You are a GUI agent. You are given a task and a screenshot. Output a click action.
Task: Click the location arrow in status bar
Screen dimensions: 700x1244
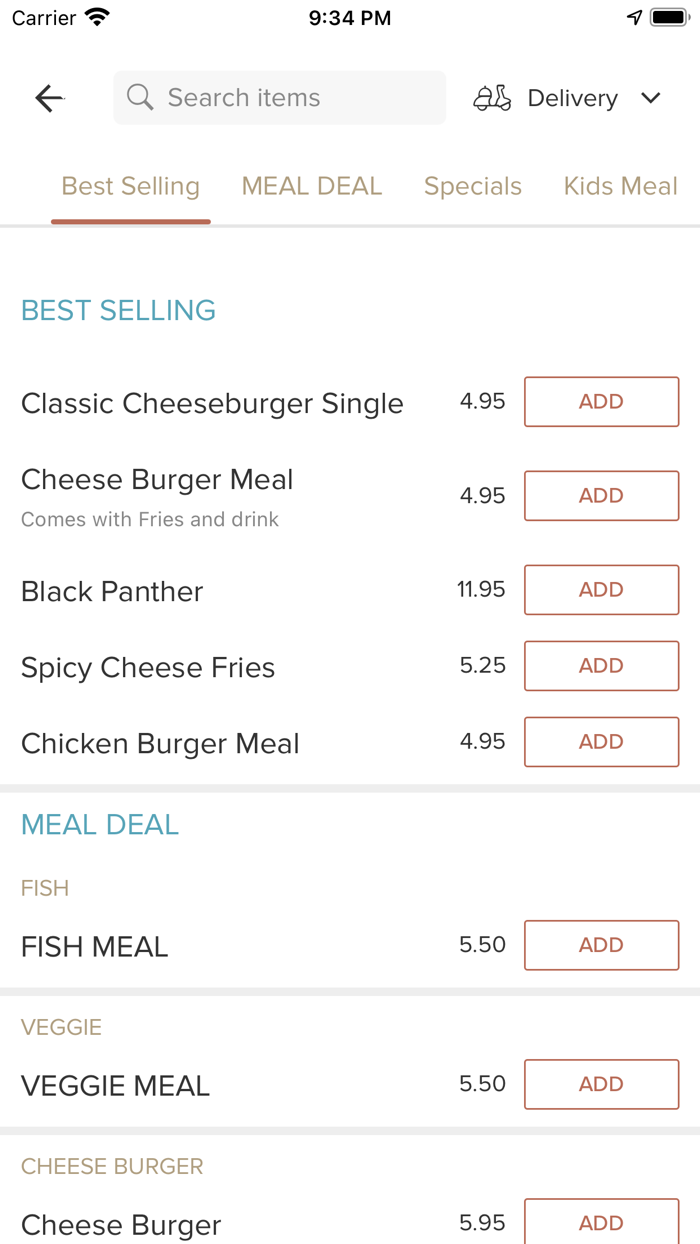tap(636, 16)
